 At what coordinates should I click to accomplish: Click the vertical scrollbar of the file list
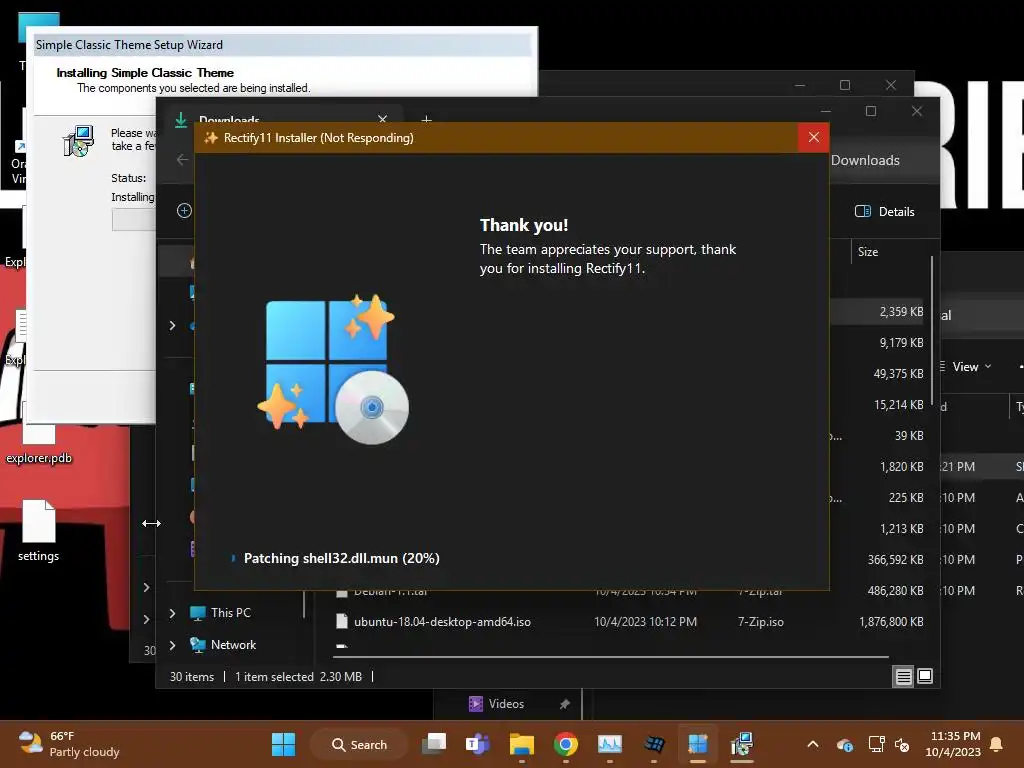coord(931,330)
